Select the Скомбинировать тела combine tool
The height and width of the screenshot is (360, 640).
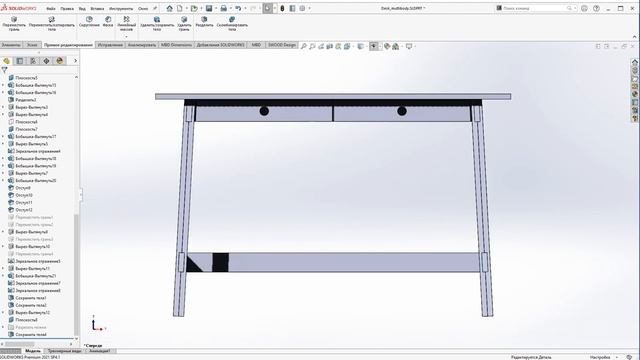point(232,24)
